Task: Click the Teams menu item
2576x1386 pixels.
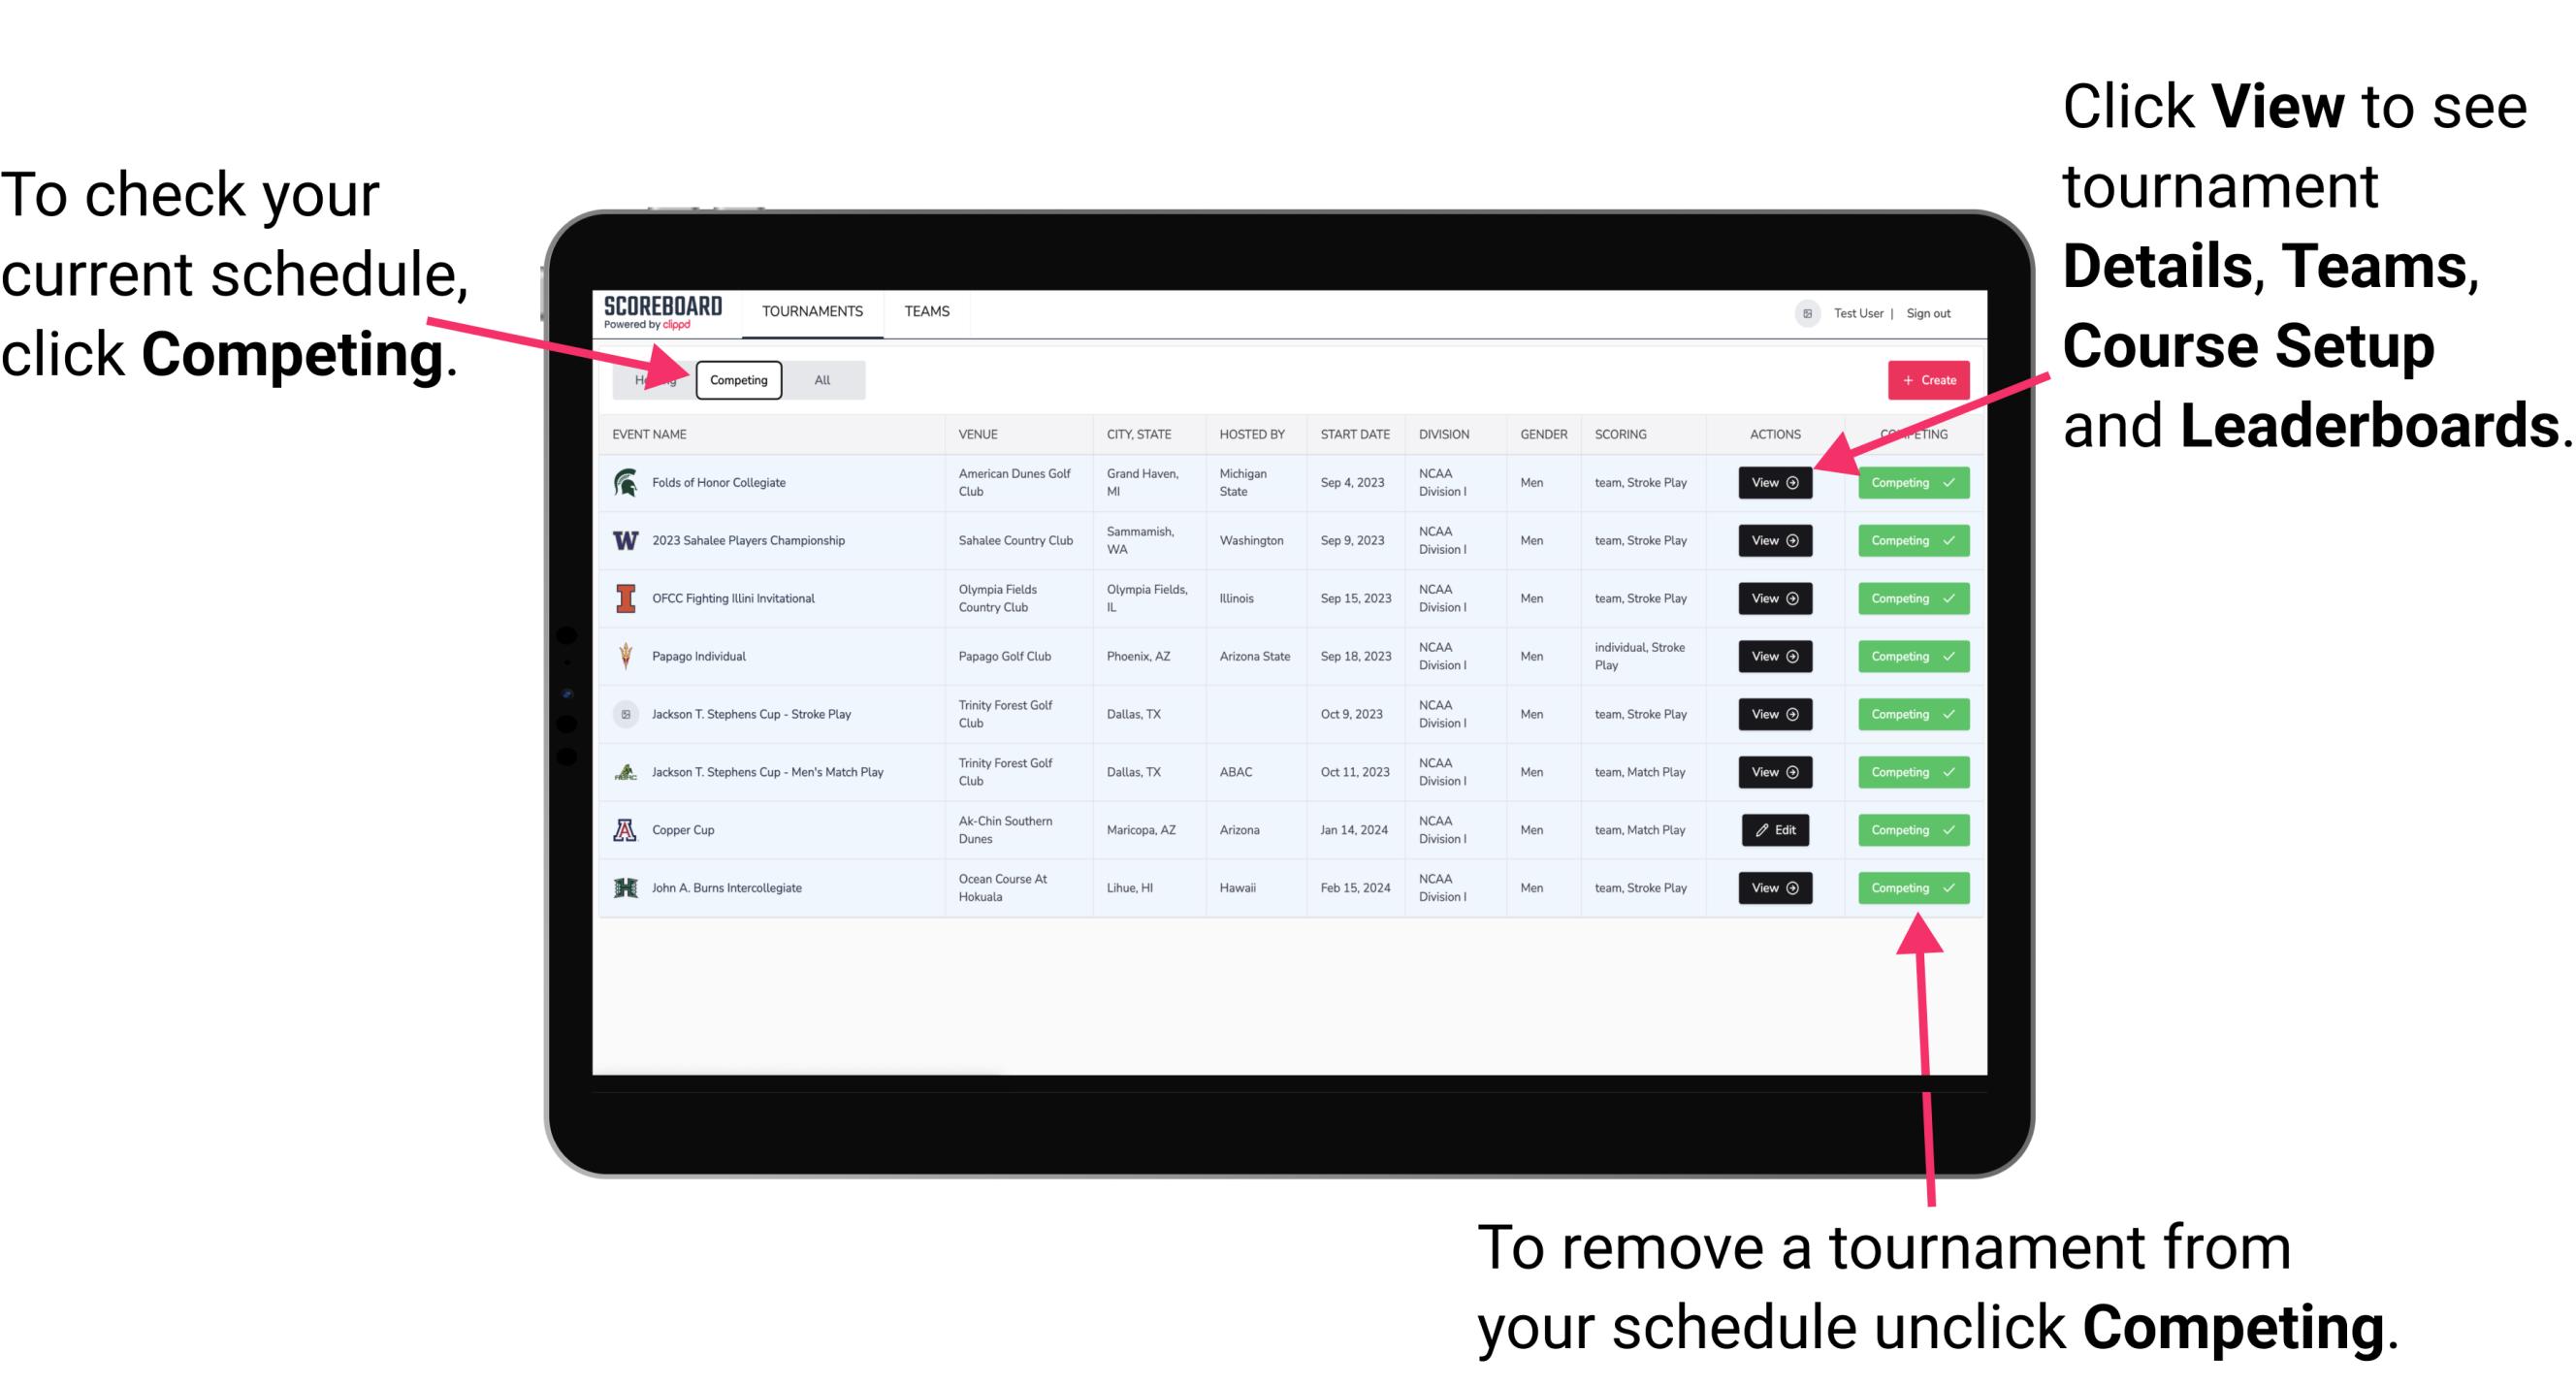Action: tap(928, 310)
